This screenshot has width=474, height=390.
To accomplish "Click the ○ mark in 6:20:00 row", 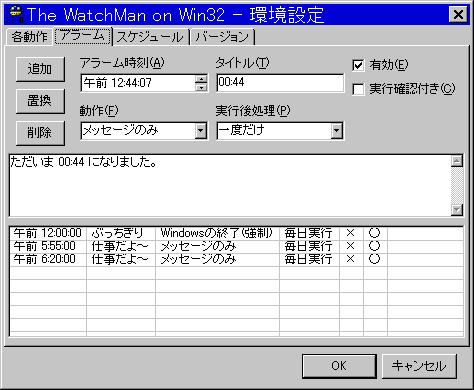I will tap(374, 259).
